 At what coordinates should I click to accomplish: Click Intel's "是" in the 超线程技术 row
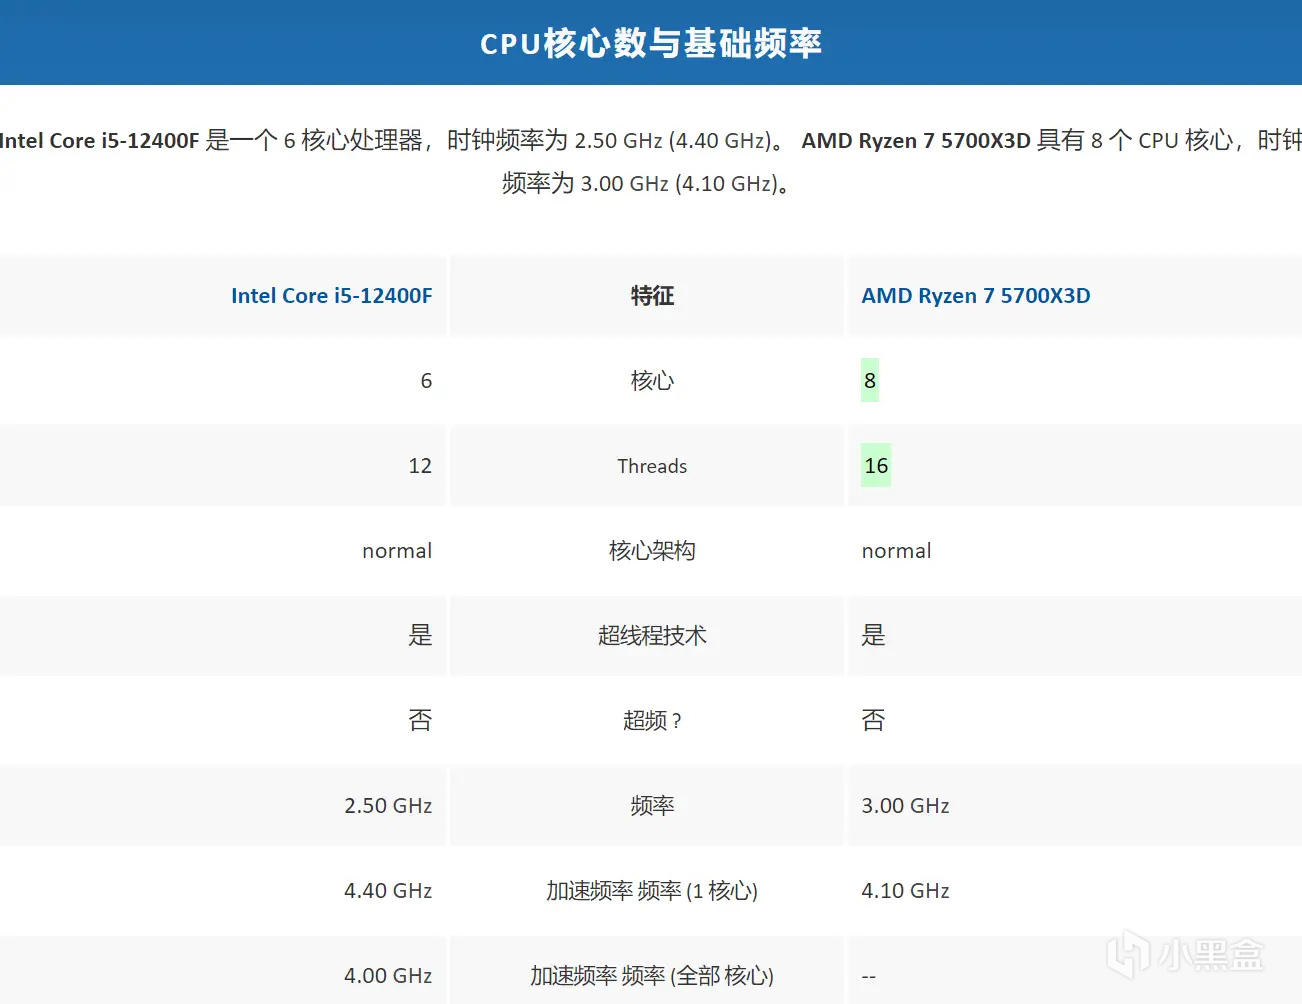420,636
